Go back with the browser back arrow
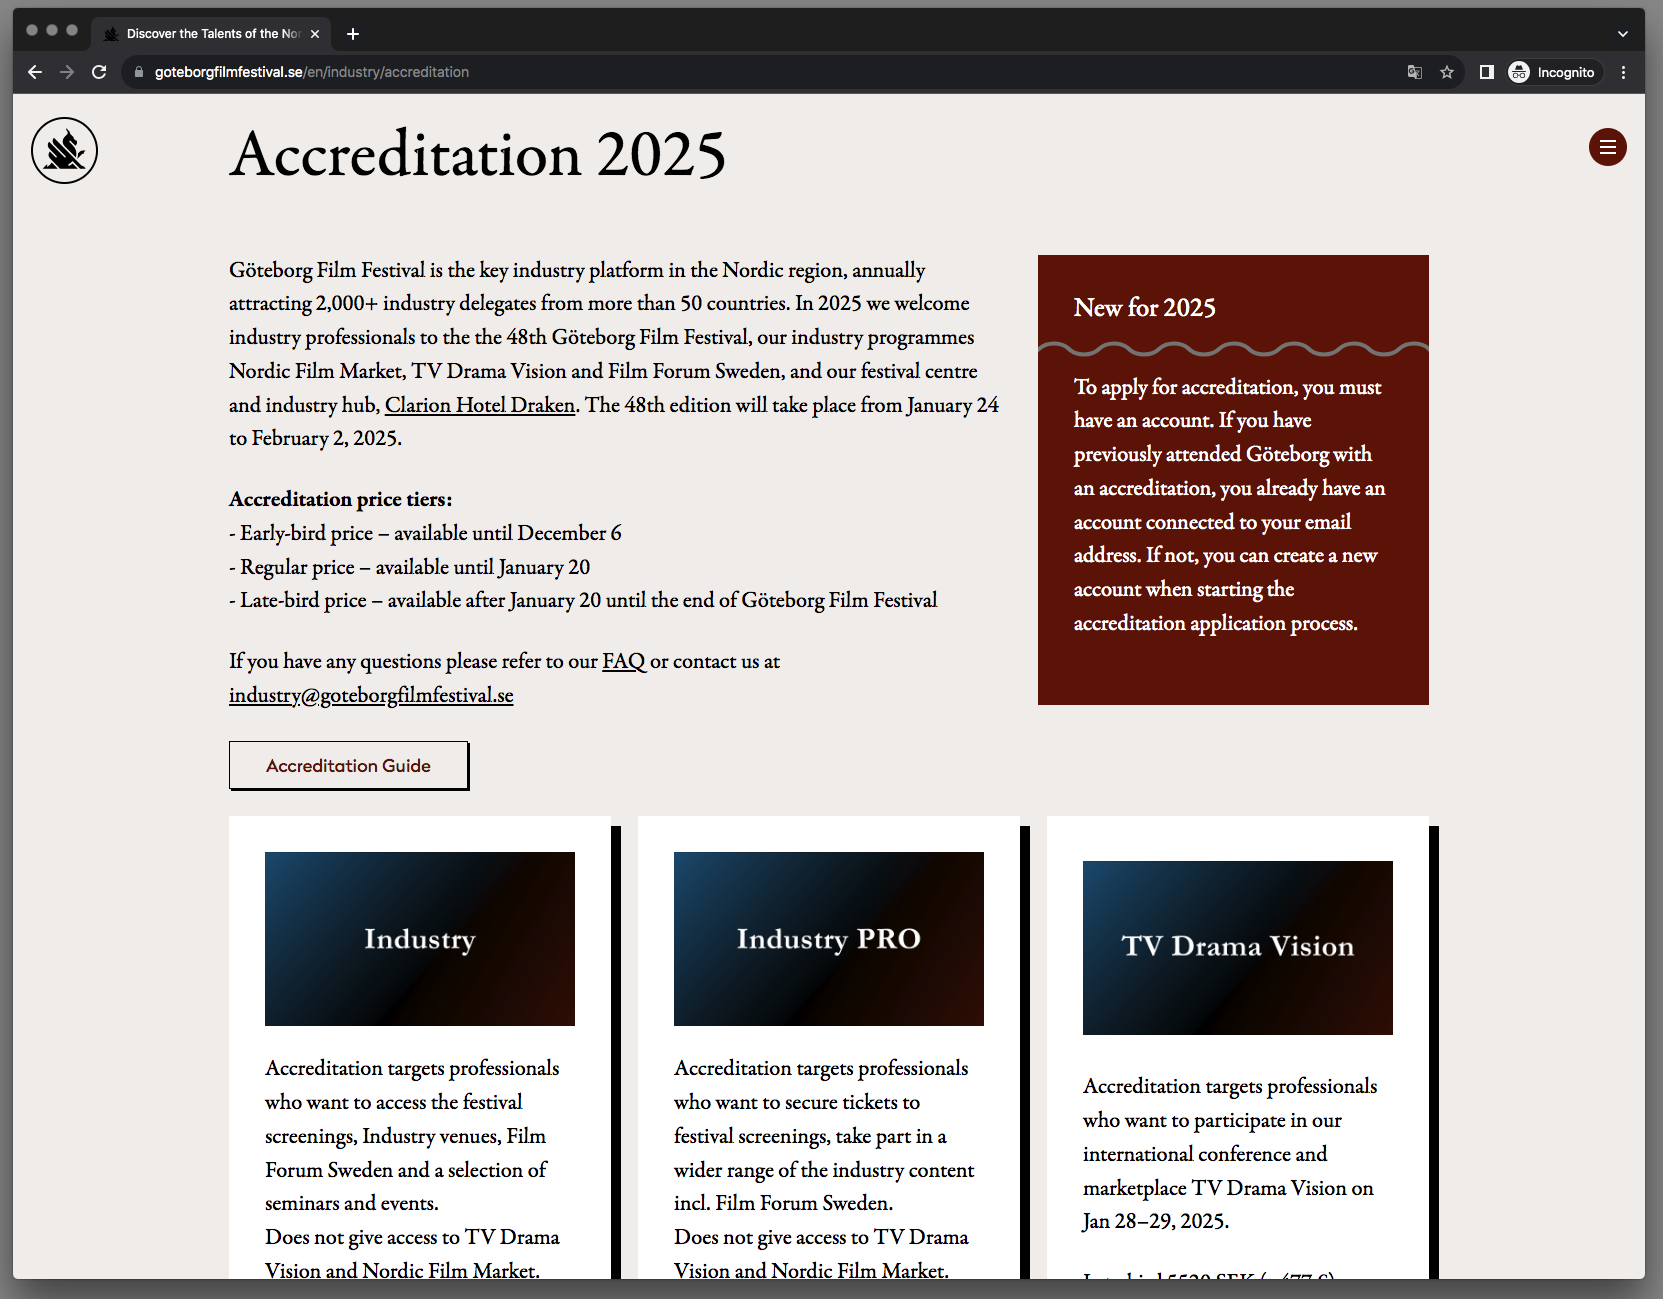 tap(35, 72)
